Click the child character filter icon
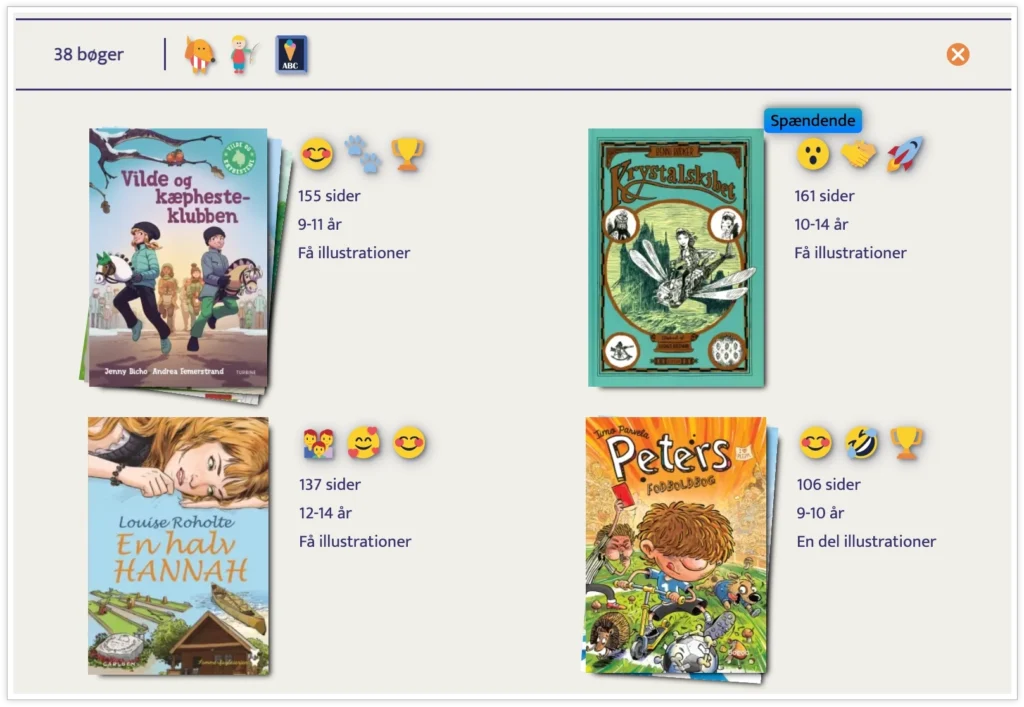Viewport: 1024px width, 707px height. [241, 54]
